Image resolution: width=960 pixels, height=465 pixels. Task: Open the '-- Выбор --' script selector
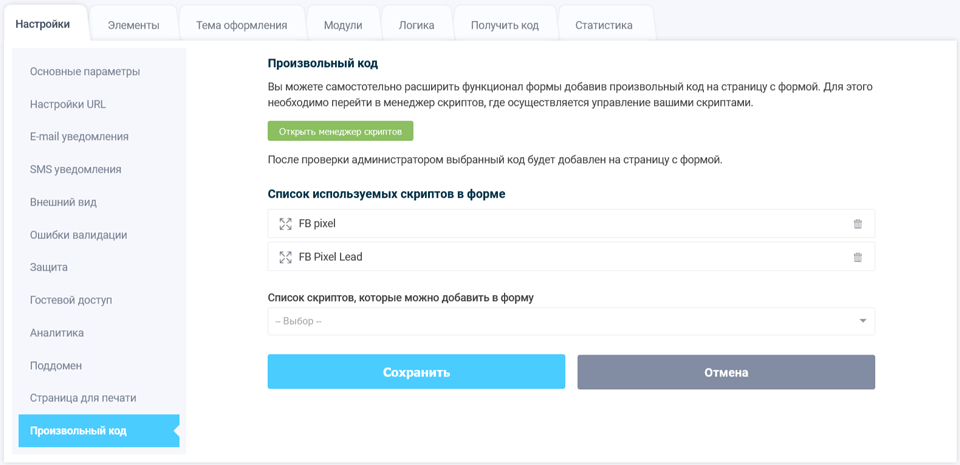click(560, 321)
